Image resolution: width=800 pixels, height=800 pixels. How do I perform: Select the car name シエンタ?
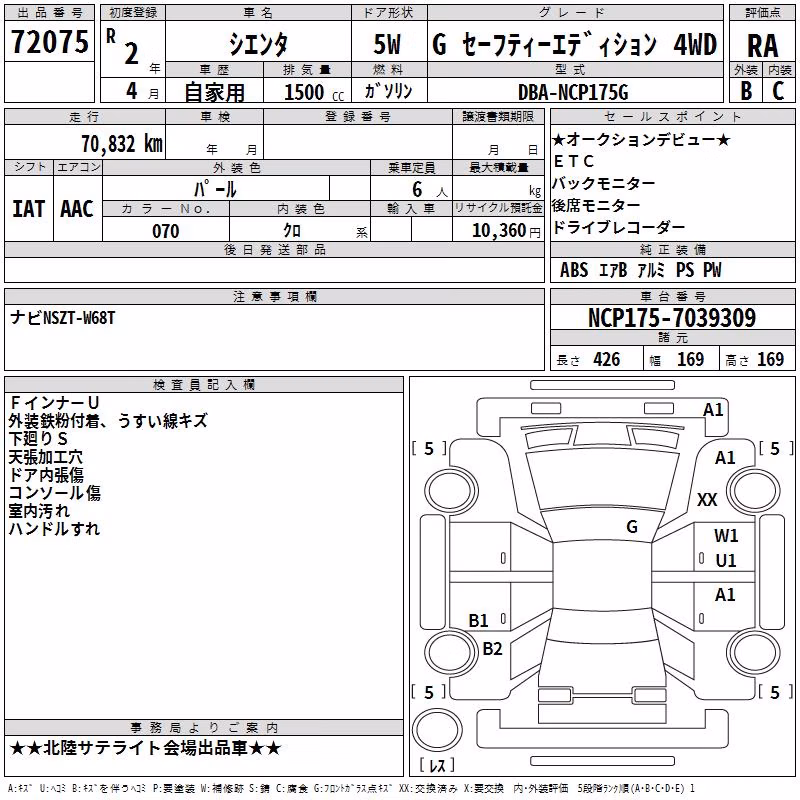click(x=258, y=44)
